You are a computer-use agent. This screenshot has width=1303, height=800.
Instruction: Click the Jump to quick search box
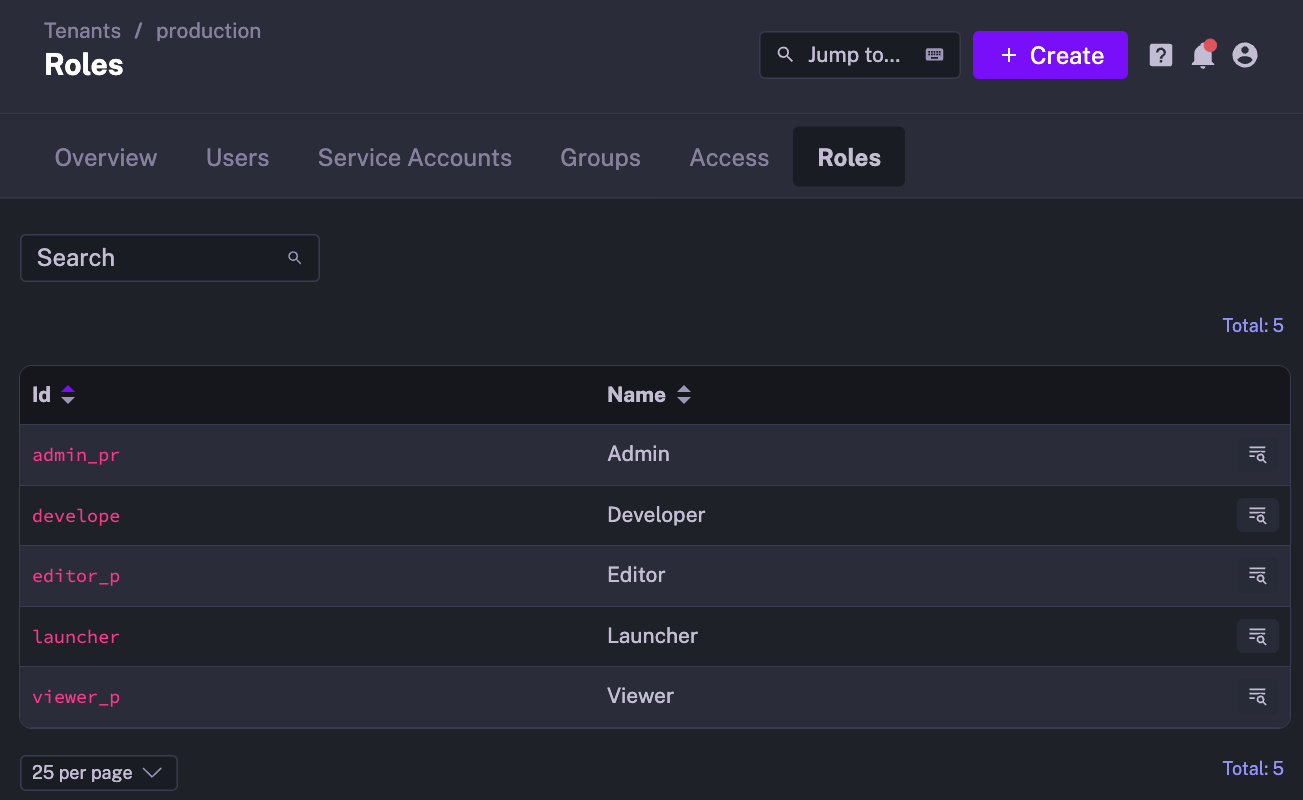[x=859, y=55]
